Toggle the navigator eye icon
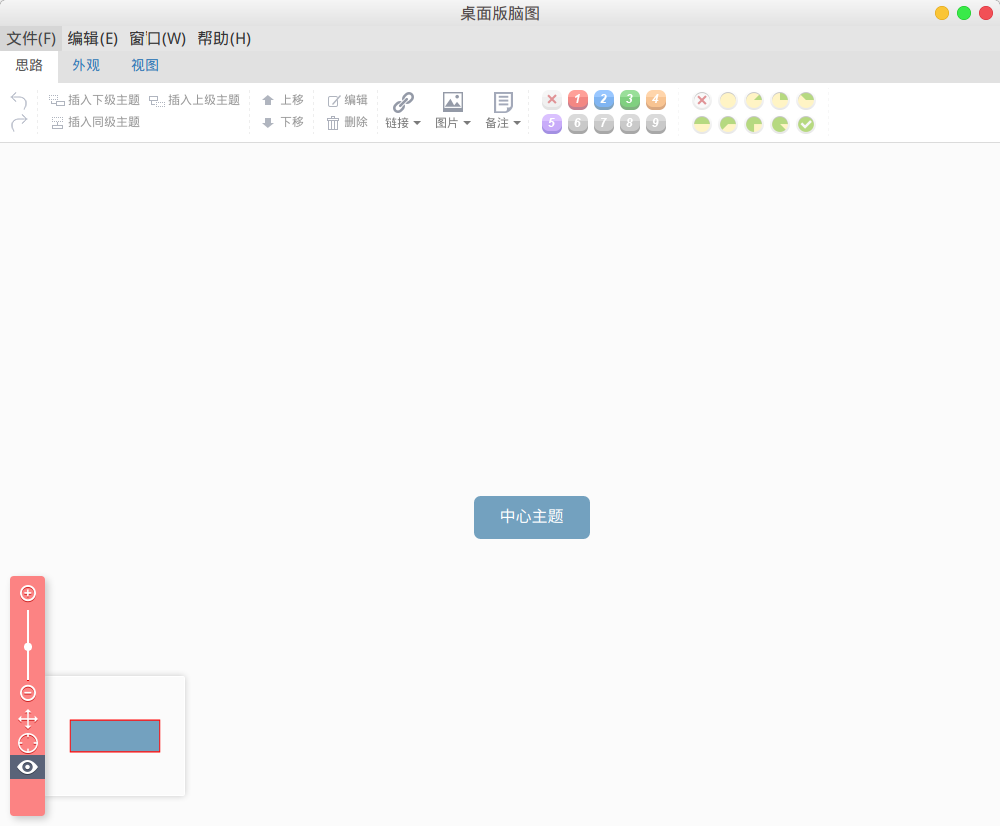The width and height of the screenshot is (1000, 826). pyautogui.click(x=27, y=767)
